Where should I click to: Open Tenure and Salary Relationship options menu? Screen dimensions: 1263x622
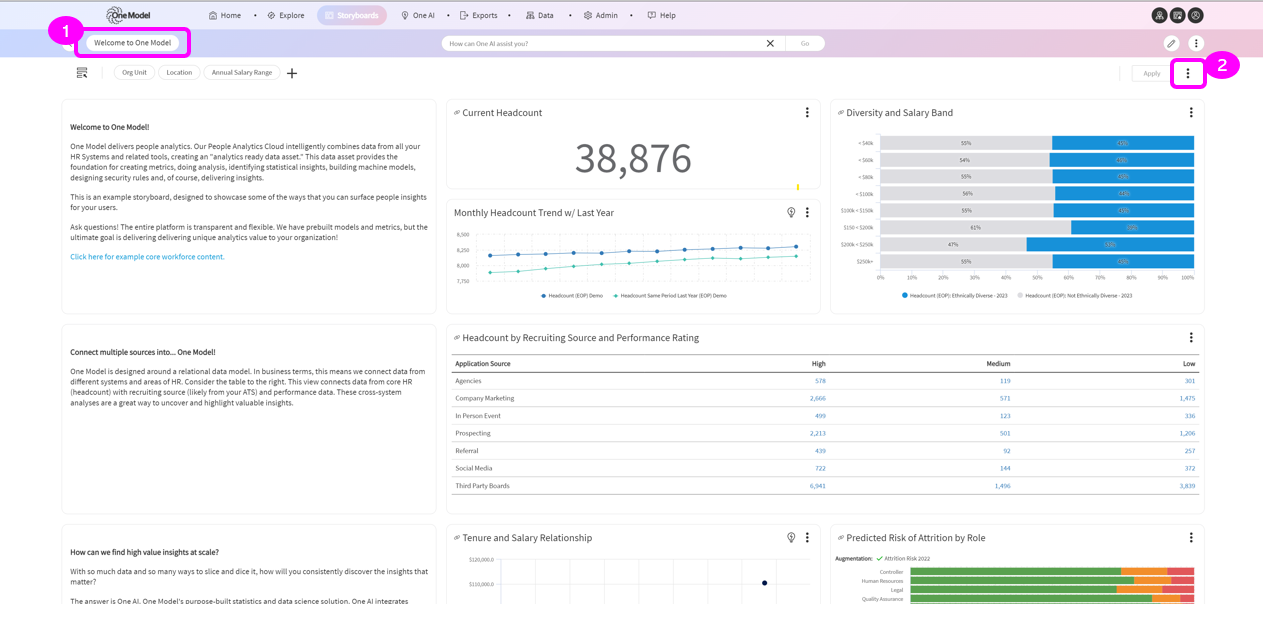point(807,538)
